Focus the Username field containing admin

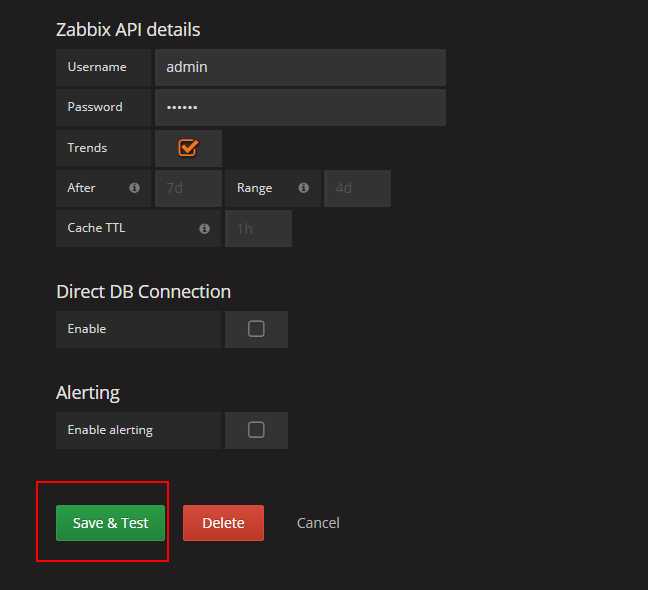click(x=300, y=67)
